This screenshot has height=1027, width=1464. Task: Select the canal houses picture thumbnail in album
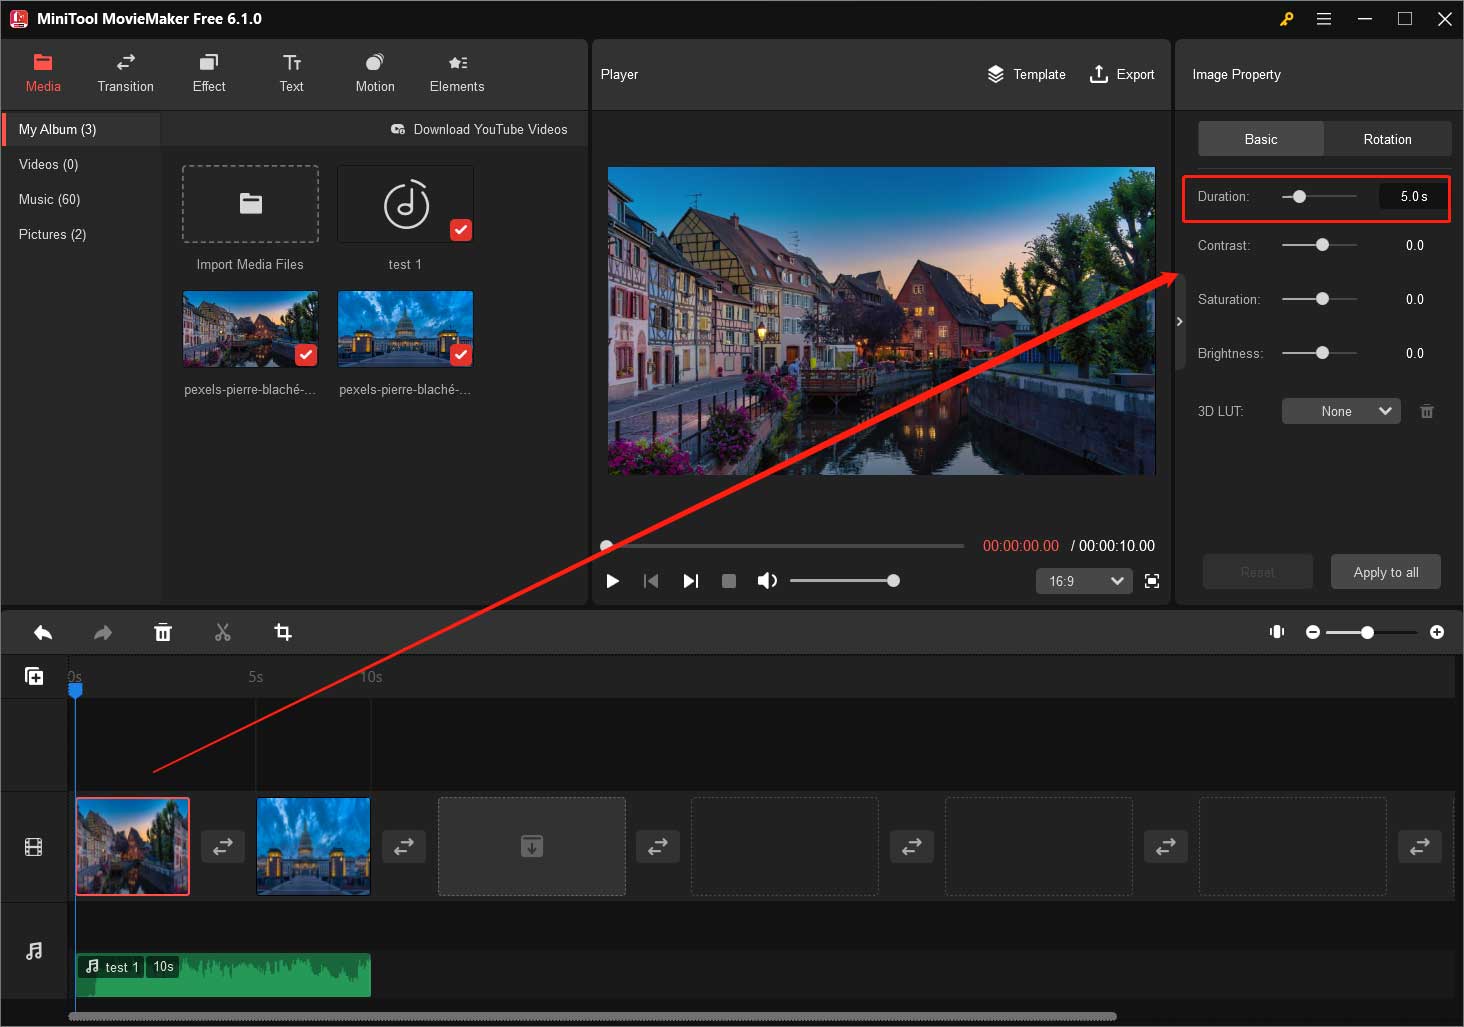click(250, 329)
